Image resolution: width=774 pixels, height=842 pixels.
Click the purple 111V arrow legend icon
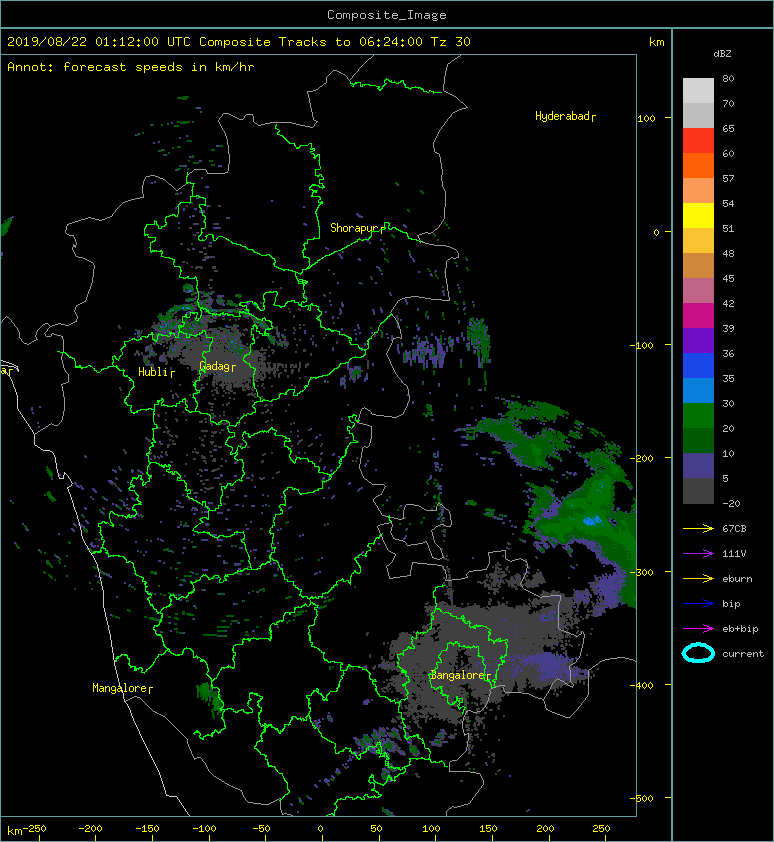698,554
